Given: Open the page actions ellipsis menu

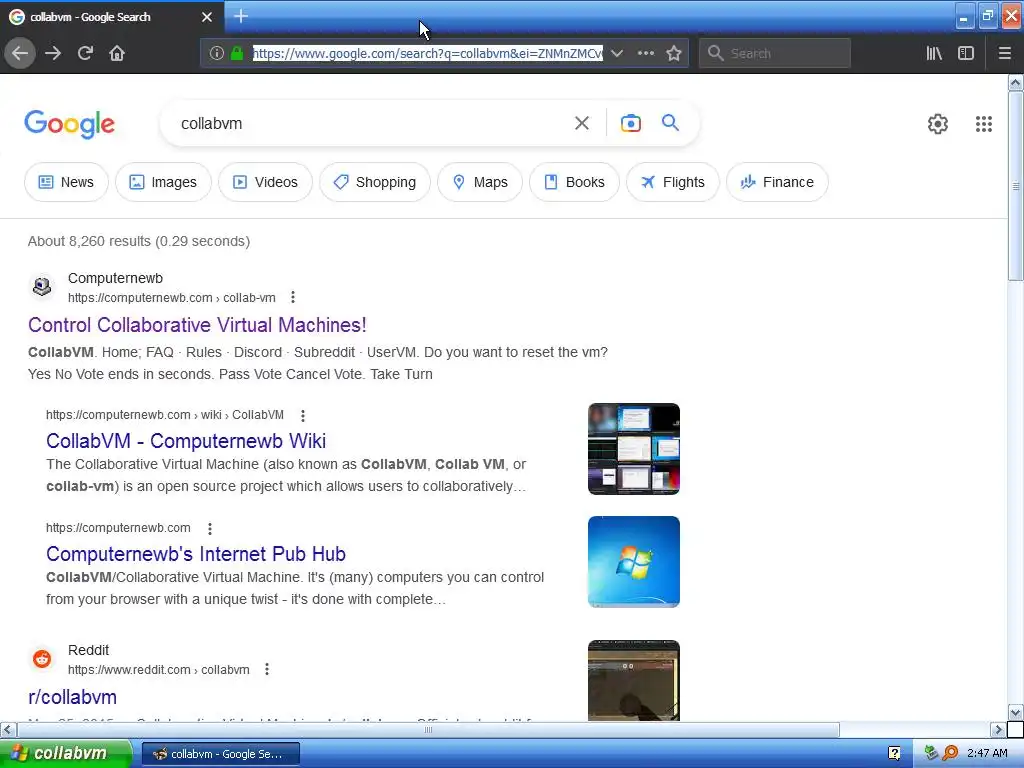Looking at the screenshot, I should [x=646, y=53].
